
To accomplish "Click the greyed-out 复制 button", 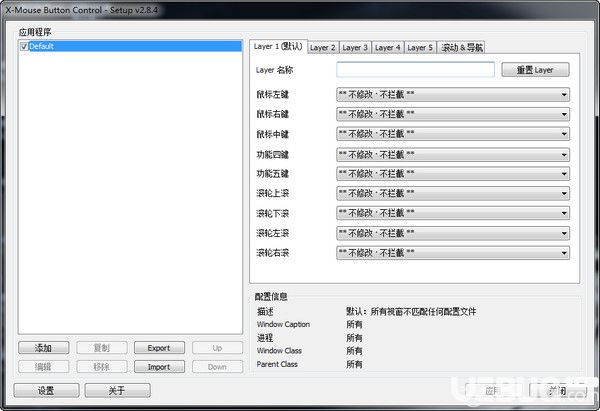I will coord(102,348).
